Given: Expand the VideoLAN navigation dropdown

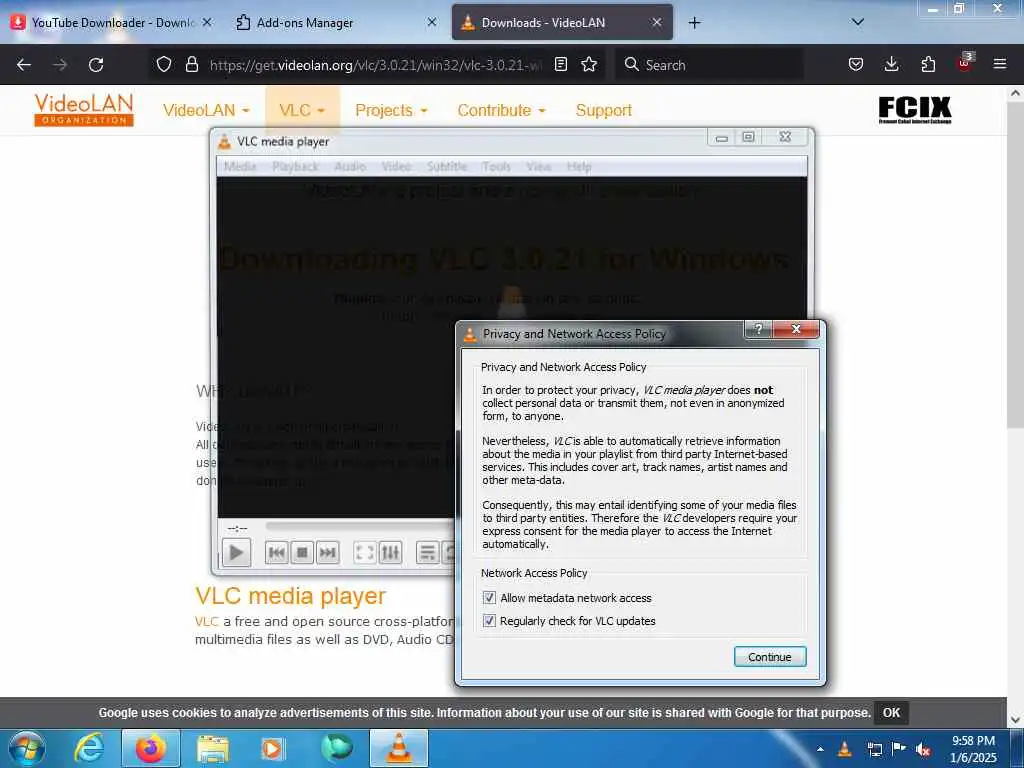Looking at the screenshot, I should coord(206,110).
